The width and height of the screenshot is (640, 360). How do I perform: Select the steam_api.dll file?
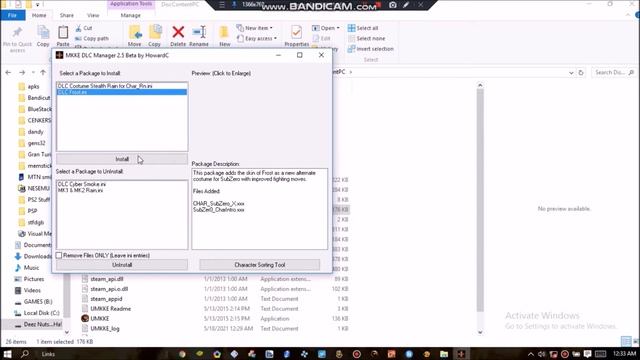[107, 279]
